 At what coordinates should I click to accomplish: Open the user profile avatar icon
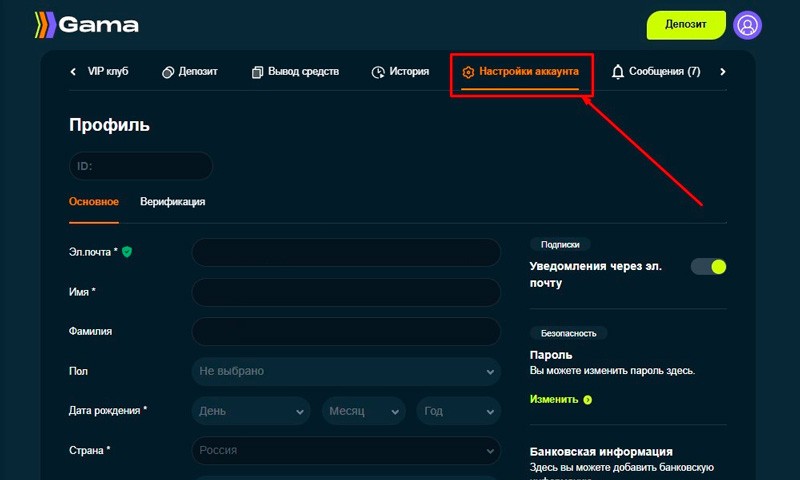coord(747,25)
